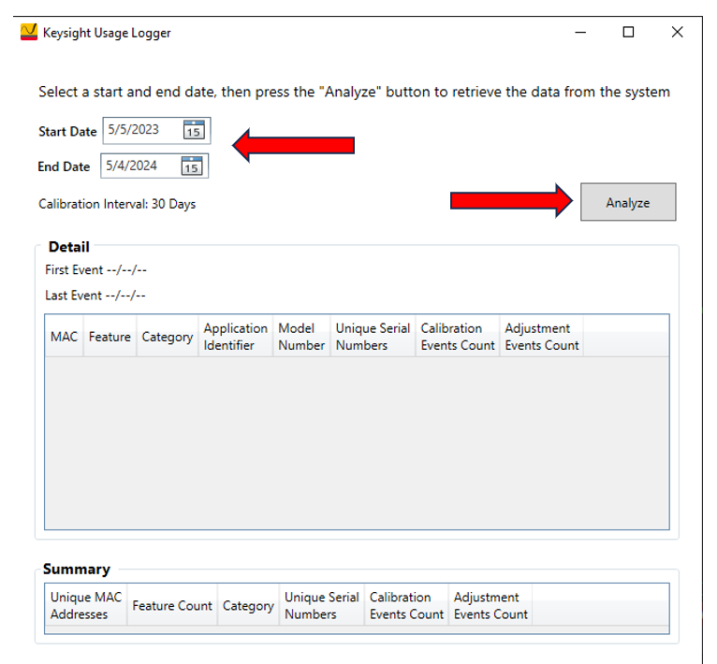
Task: Open the End Date calendar picker
Action: (x=191, y=167)
